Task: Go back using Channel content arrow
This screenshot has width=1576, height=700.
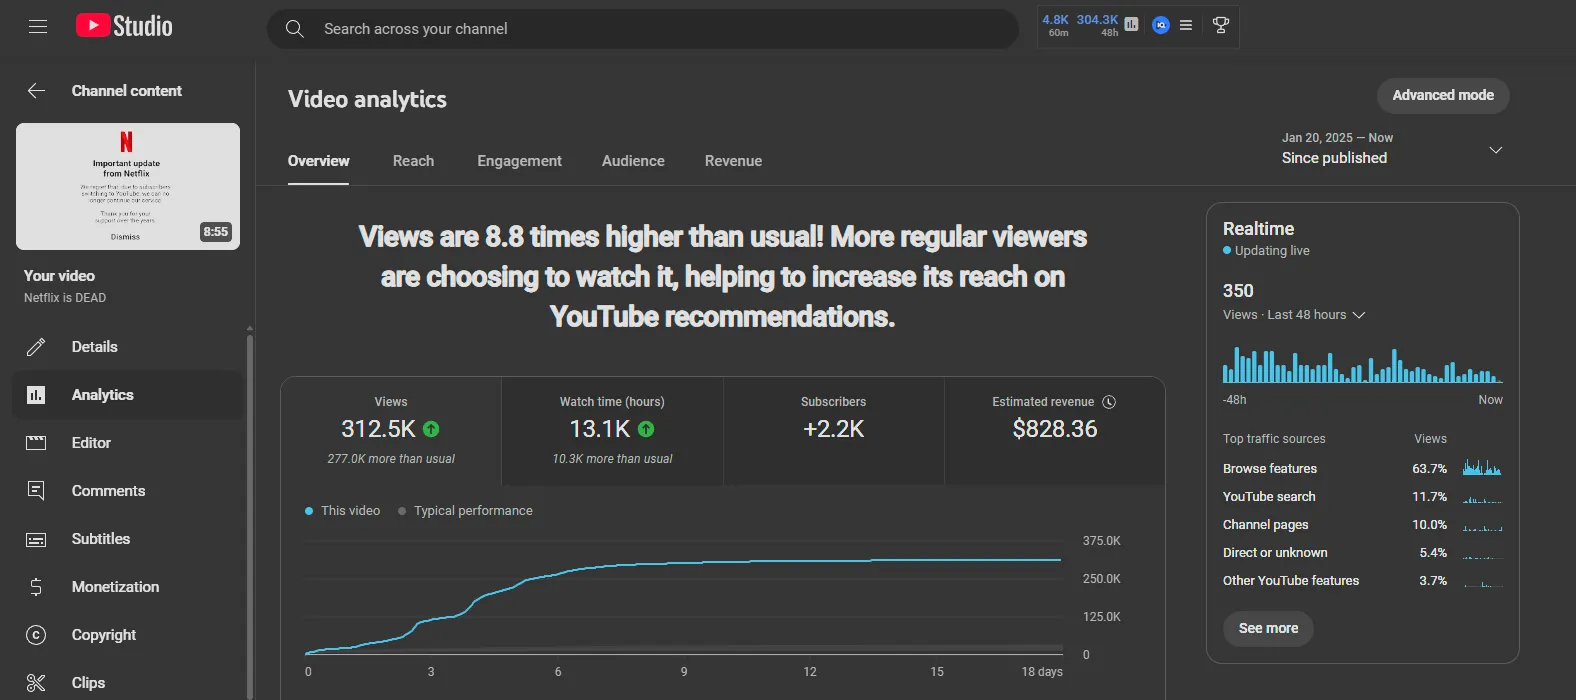Action: pos(36,91)
